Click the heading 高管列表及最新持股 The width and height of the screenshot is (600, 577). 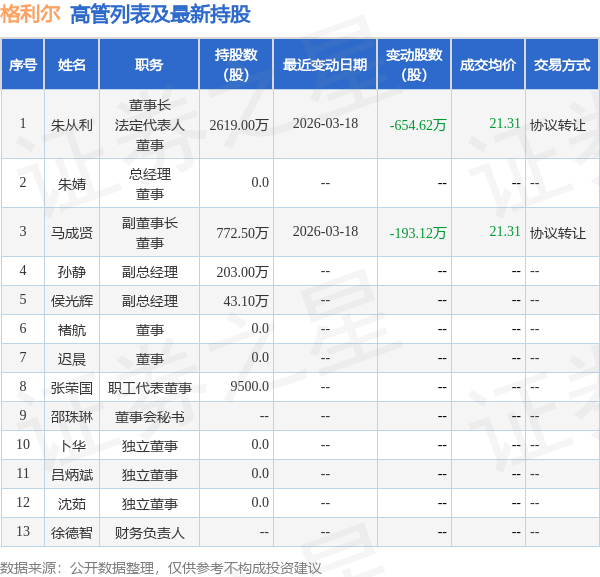[x=160, y=15]
